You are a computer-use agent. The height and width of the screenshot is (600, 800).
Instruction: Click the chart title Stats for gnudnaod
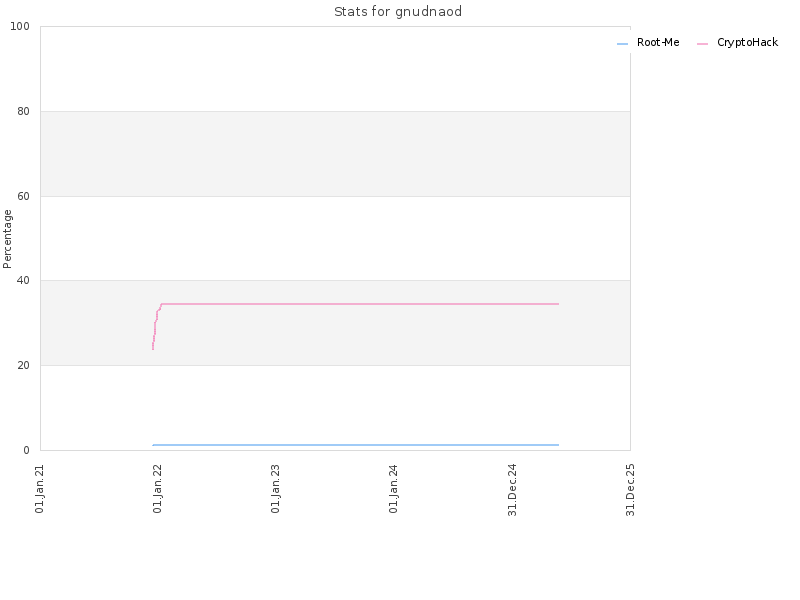coord(398,12)
